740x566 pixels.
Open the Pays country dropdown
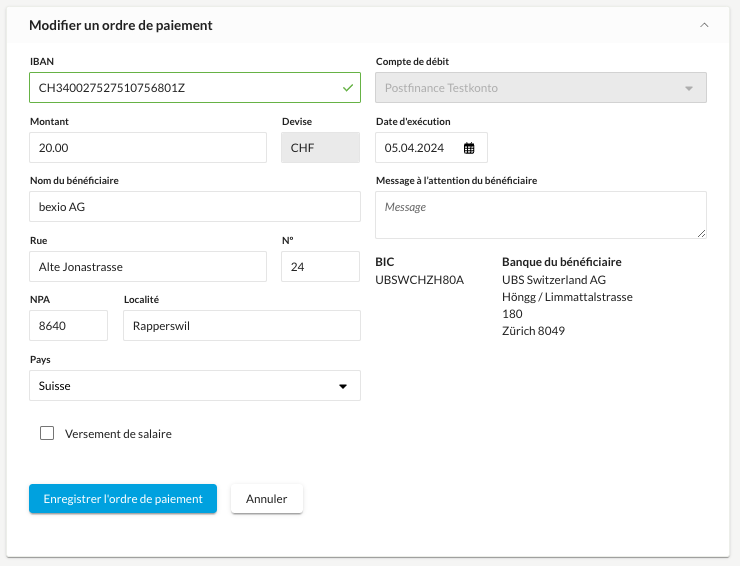point(195,385)
